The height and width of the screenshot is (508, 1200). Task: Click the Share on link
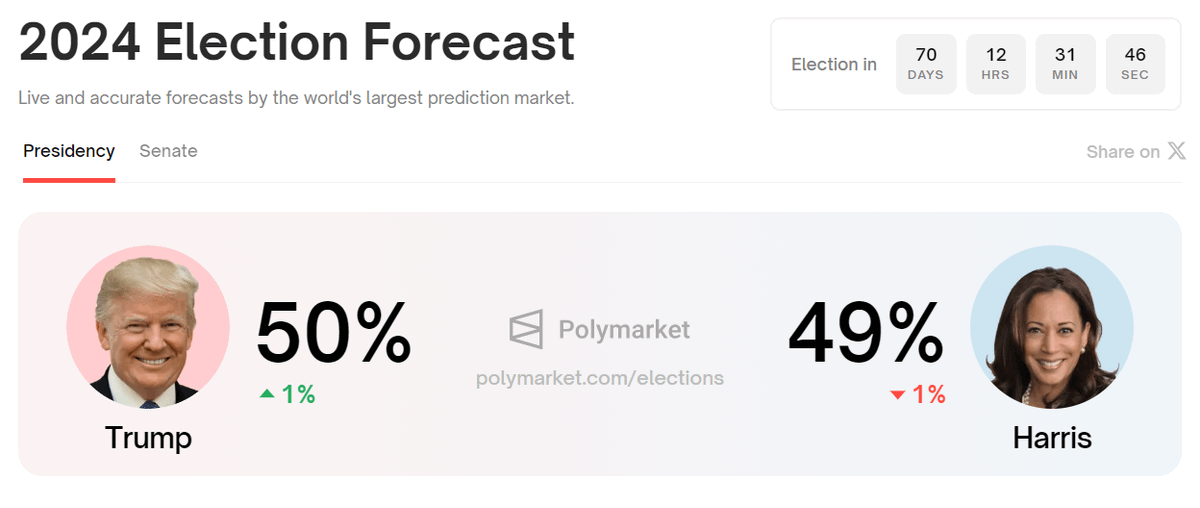(x=1123, y=152)
